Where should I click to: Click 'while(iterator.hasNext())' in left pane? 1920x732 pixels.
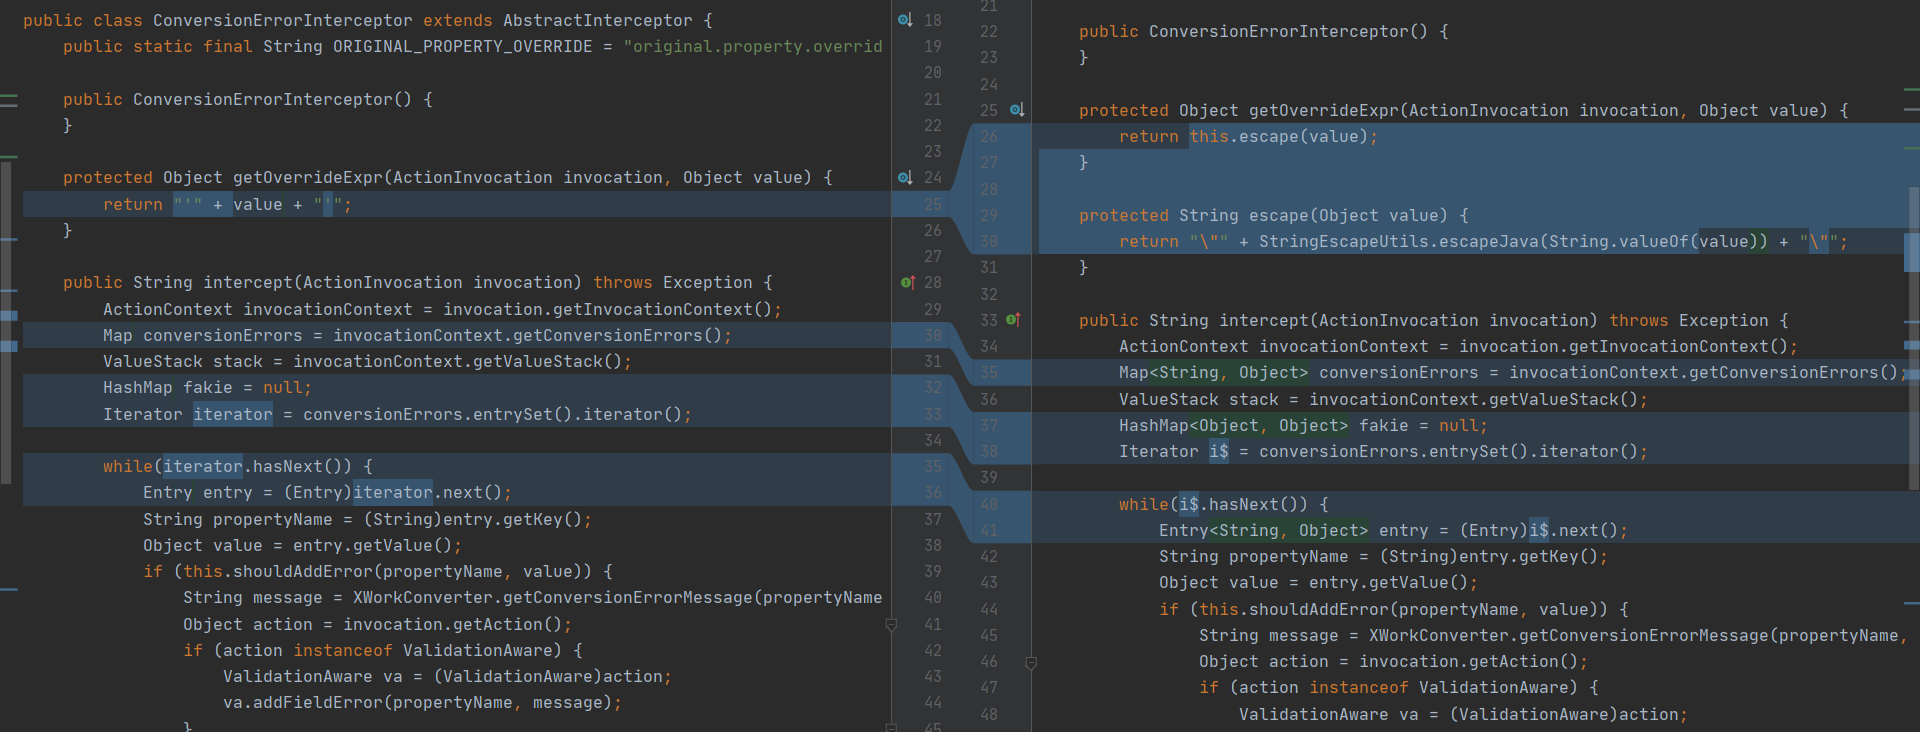click(x=227, y=467)
